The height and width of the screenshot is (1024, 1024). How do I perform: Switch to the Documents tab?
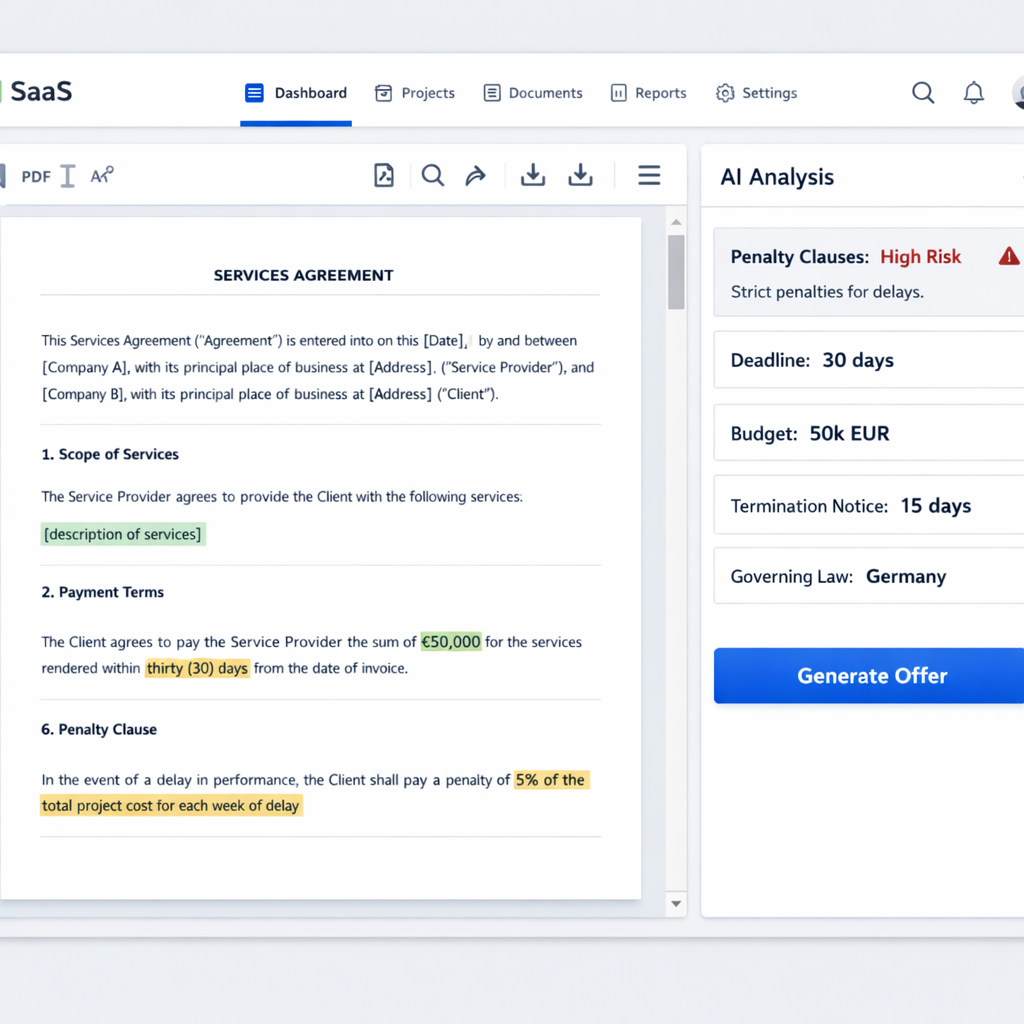533,92
